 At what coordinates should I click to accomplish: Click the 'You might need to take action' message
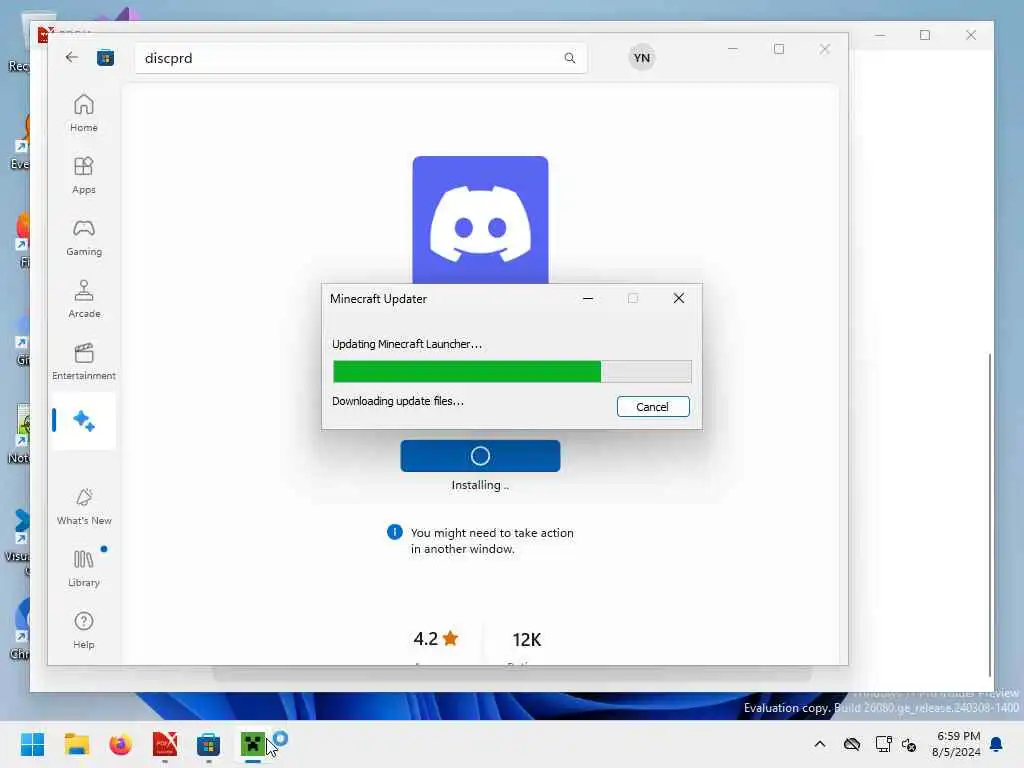492,541
